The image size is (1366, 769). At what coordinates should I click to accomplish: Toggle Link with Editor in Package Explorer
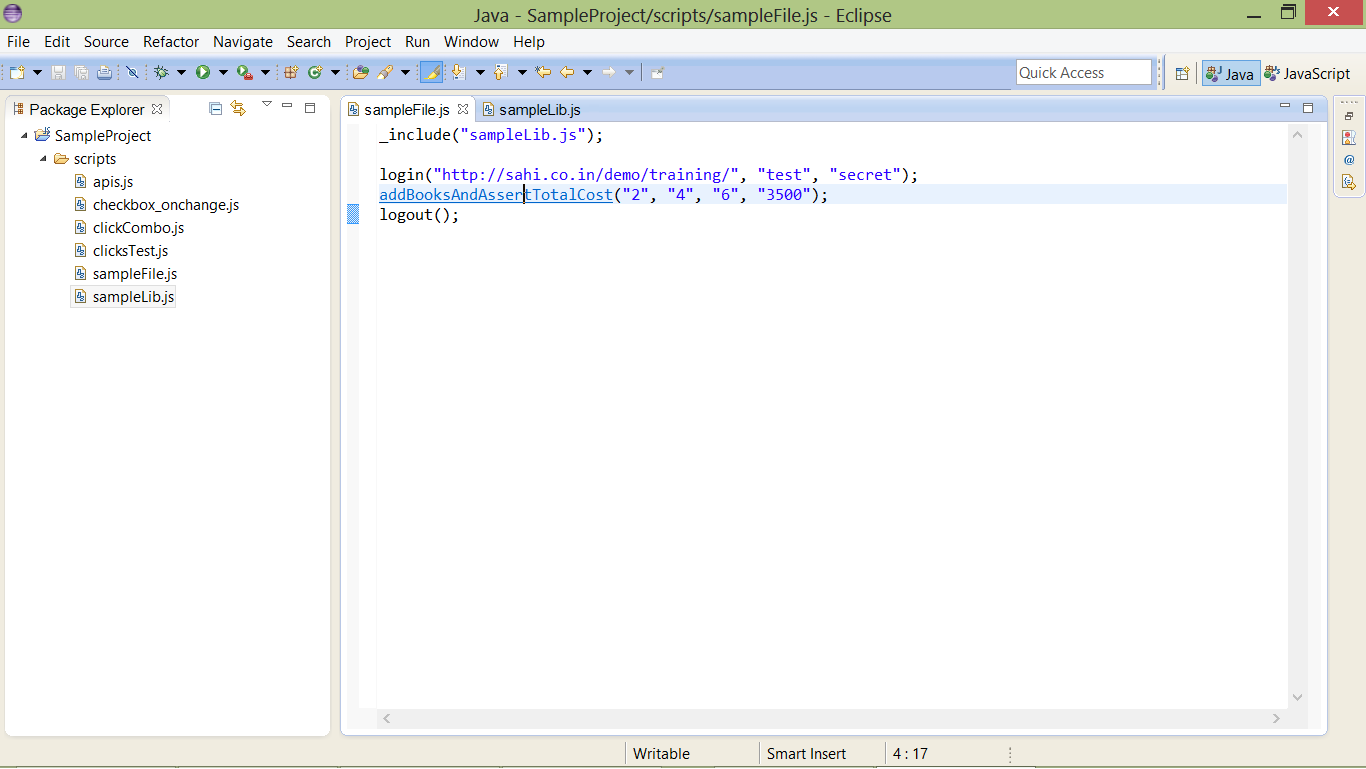click(238, 109)
